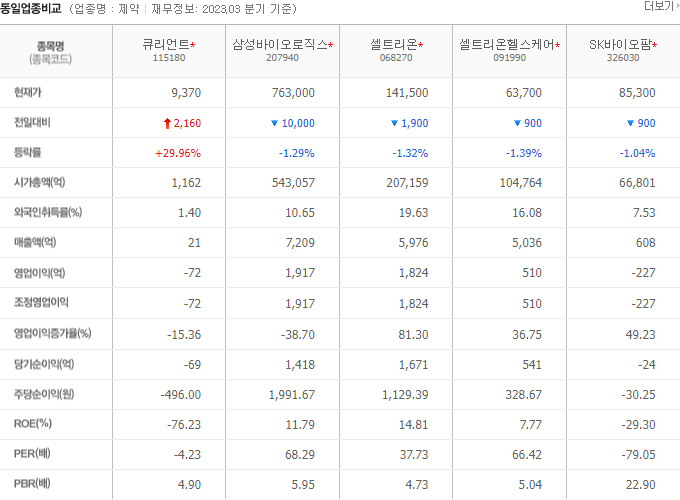Viewport: 680px width, 500px height.
Task: Click the -1.32% change rate
Action: point(410,153)
